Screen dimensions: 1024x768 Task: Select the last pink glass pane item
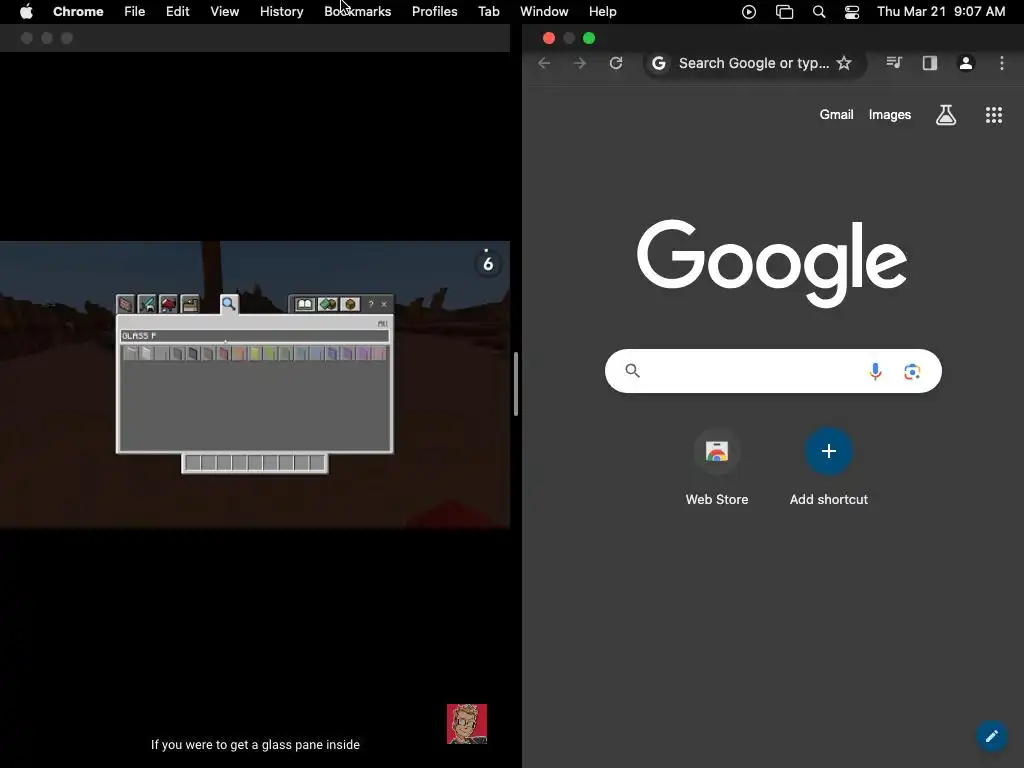pos(379,353)
